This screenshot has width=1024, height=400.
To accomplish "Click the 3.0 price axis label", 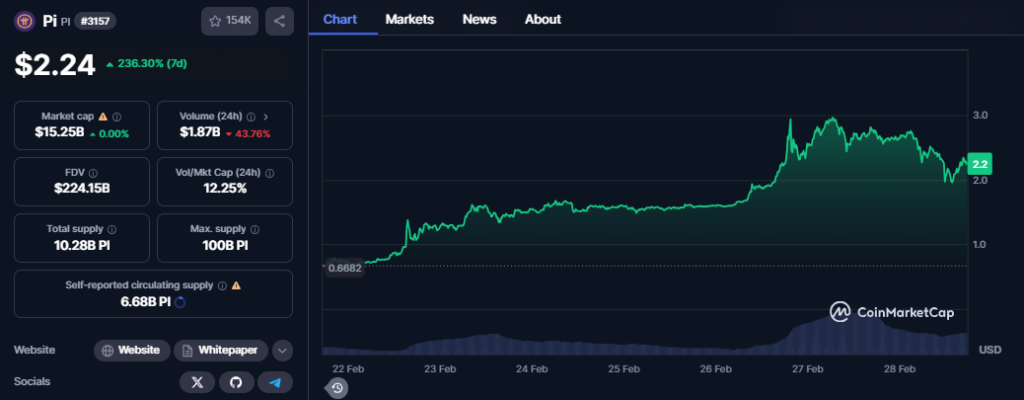I will 980,115.
